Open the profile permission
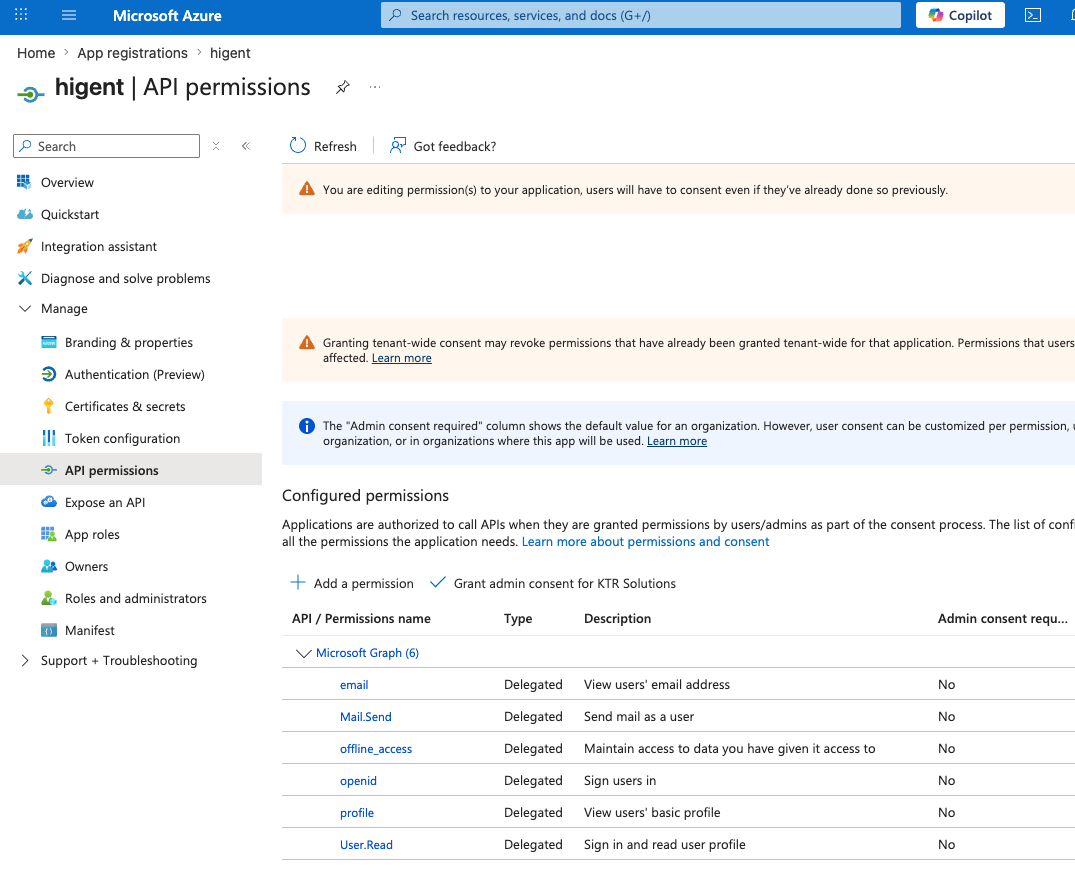 click(x=357, y=813)
